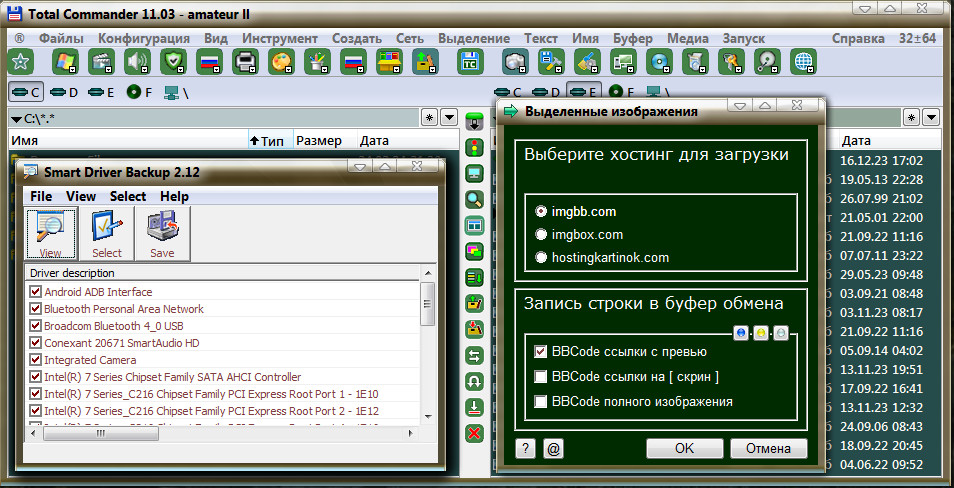Image resolution: width=954 pixels, height=488 pixels.
Task: Click the star favorites icon in toolbar
Action: coord(21,62)
